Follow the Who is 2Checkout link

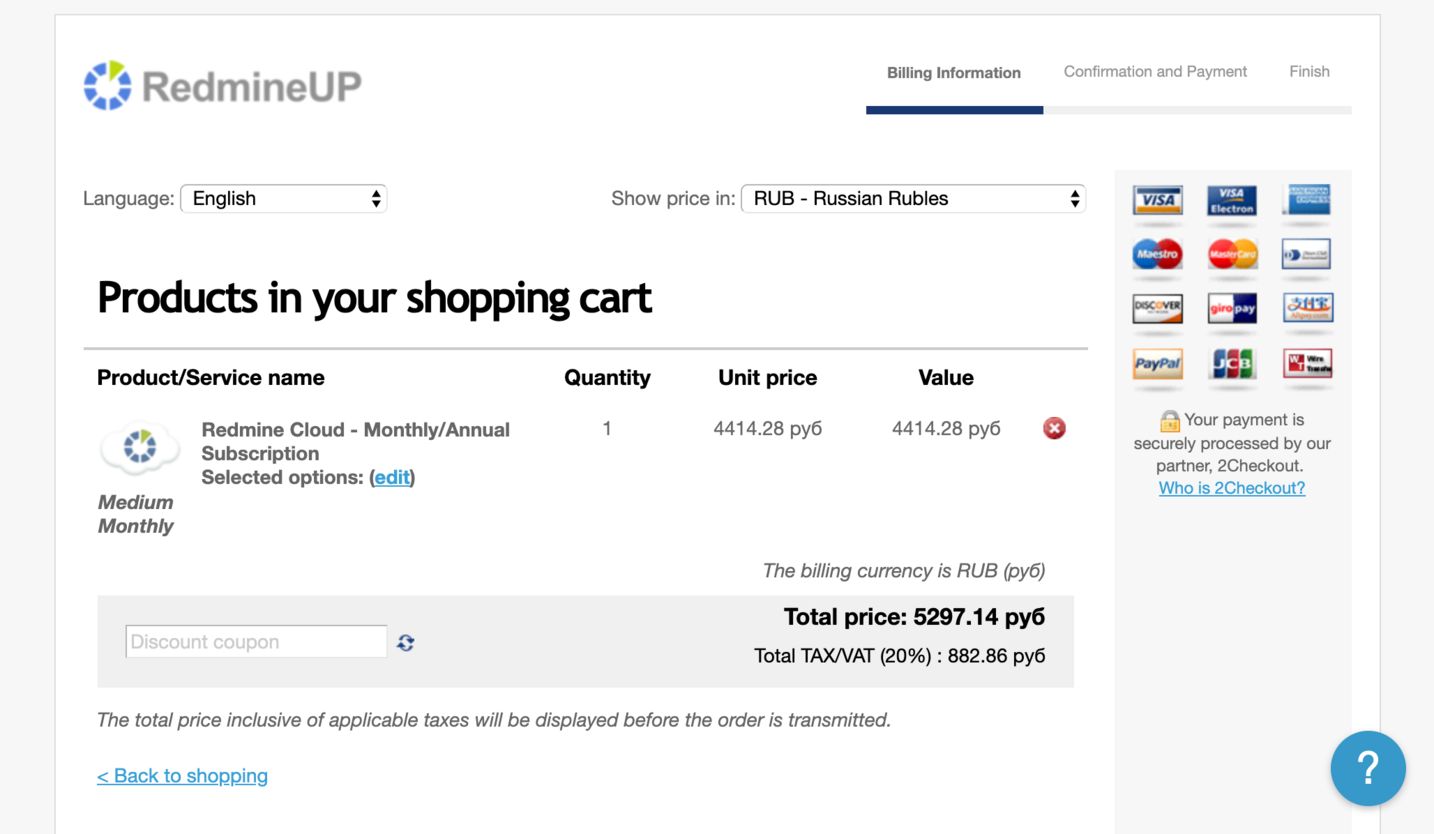tap(1231, 487)
